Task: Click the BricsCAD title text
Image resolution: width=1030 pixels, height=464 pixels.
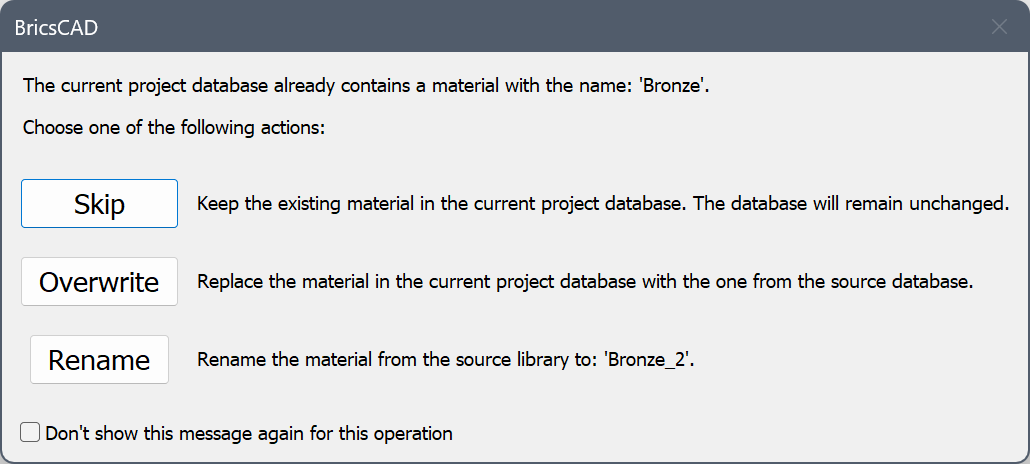Action: click(x=56, y=27)
